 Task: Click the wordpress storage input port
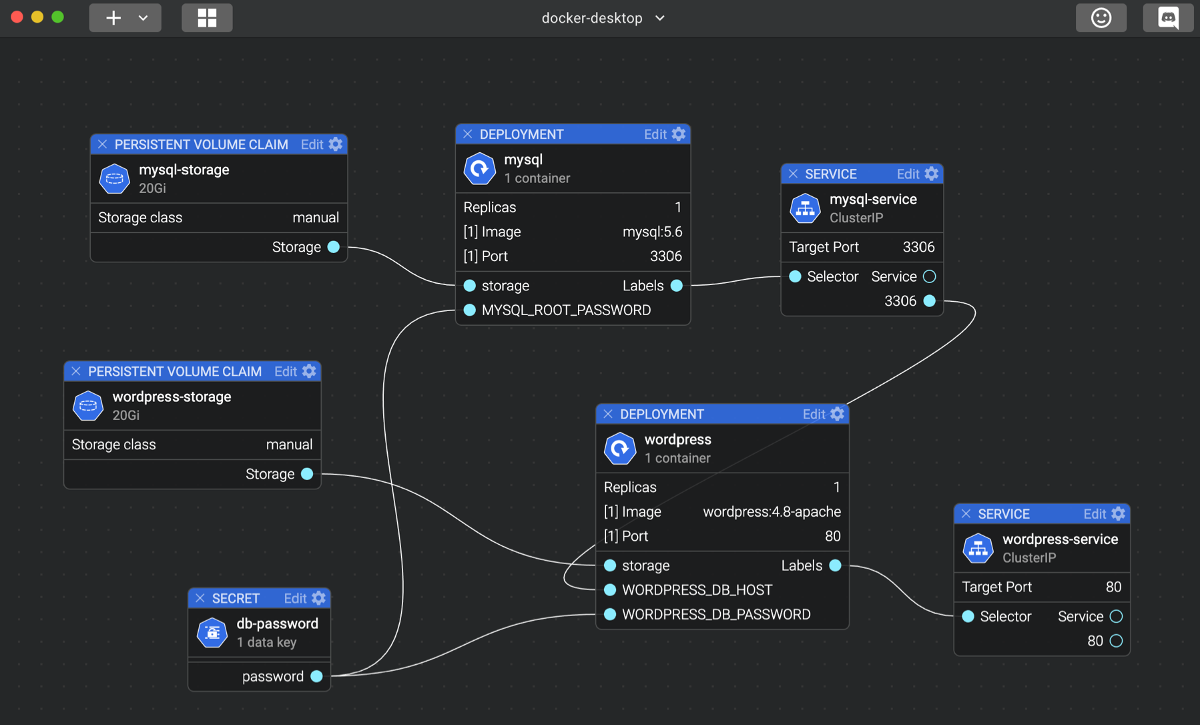click(610, 566)
